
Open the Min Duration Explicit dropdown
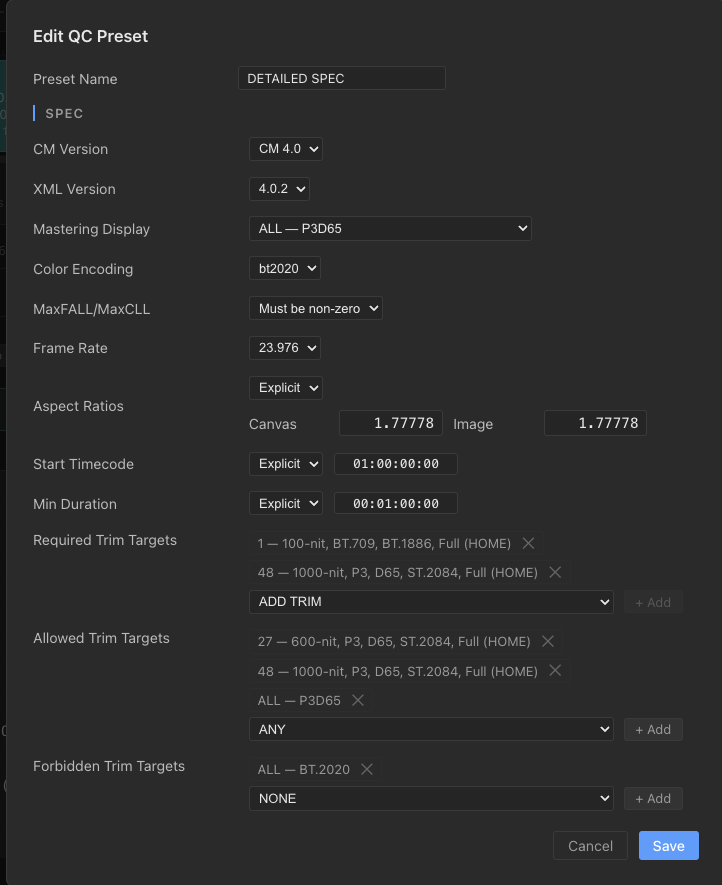click(286, 503)
